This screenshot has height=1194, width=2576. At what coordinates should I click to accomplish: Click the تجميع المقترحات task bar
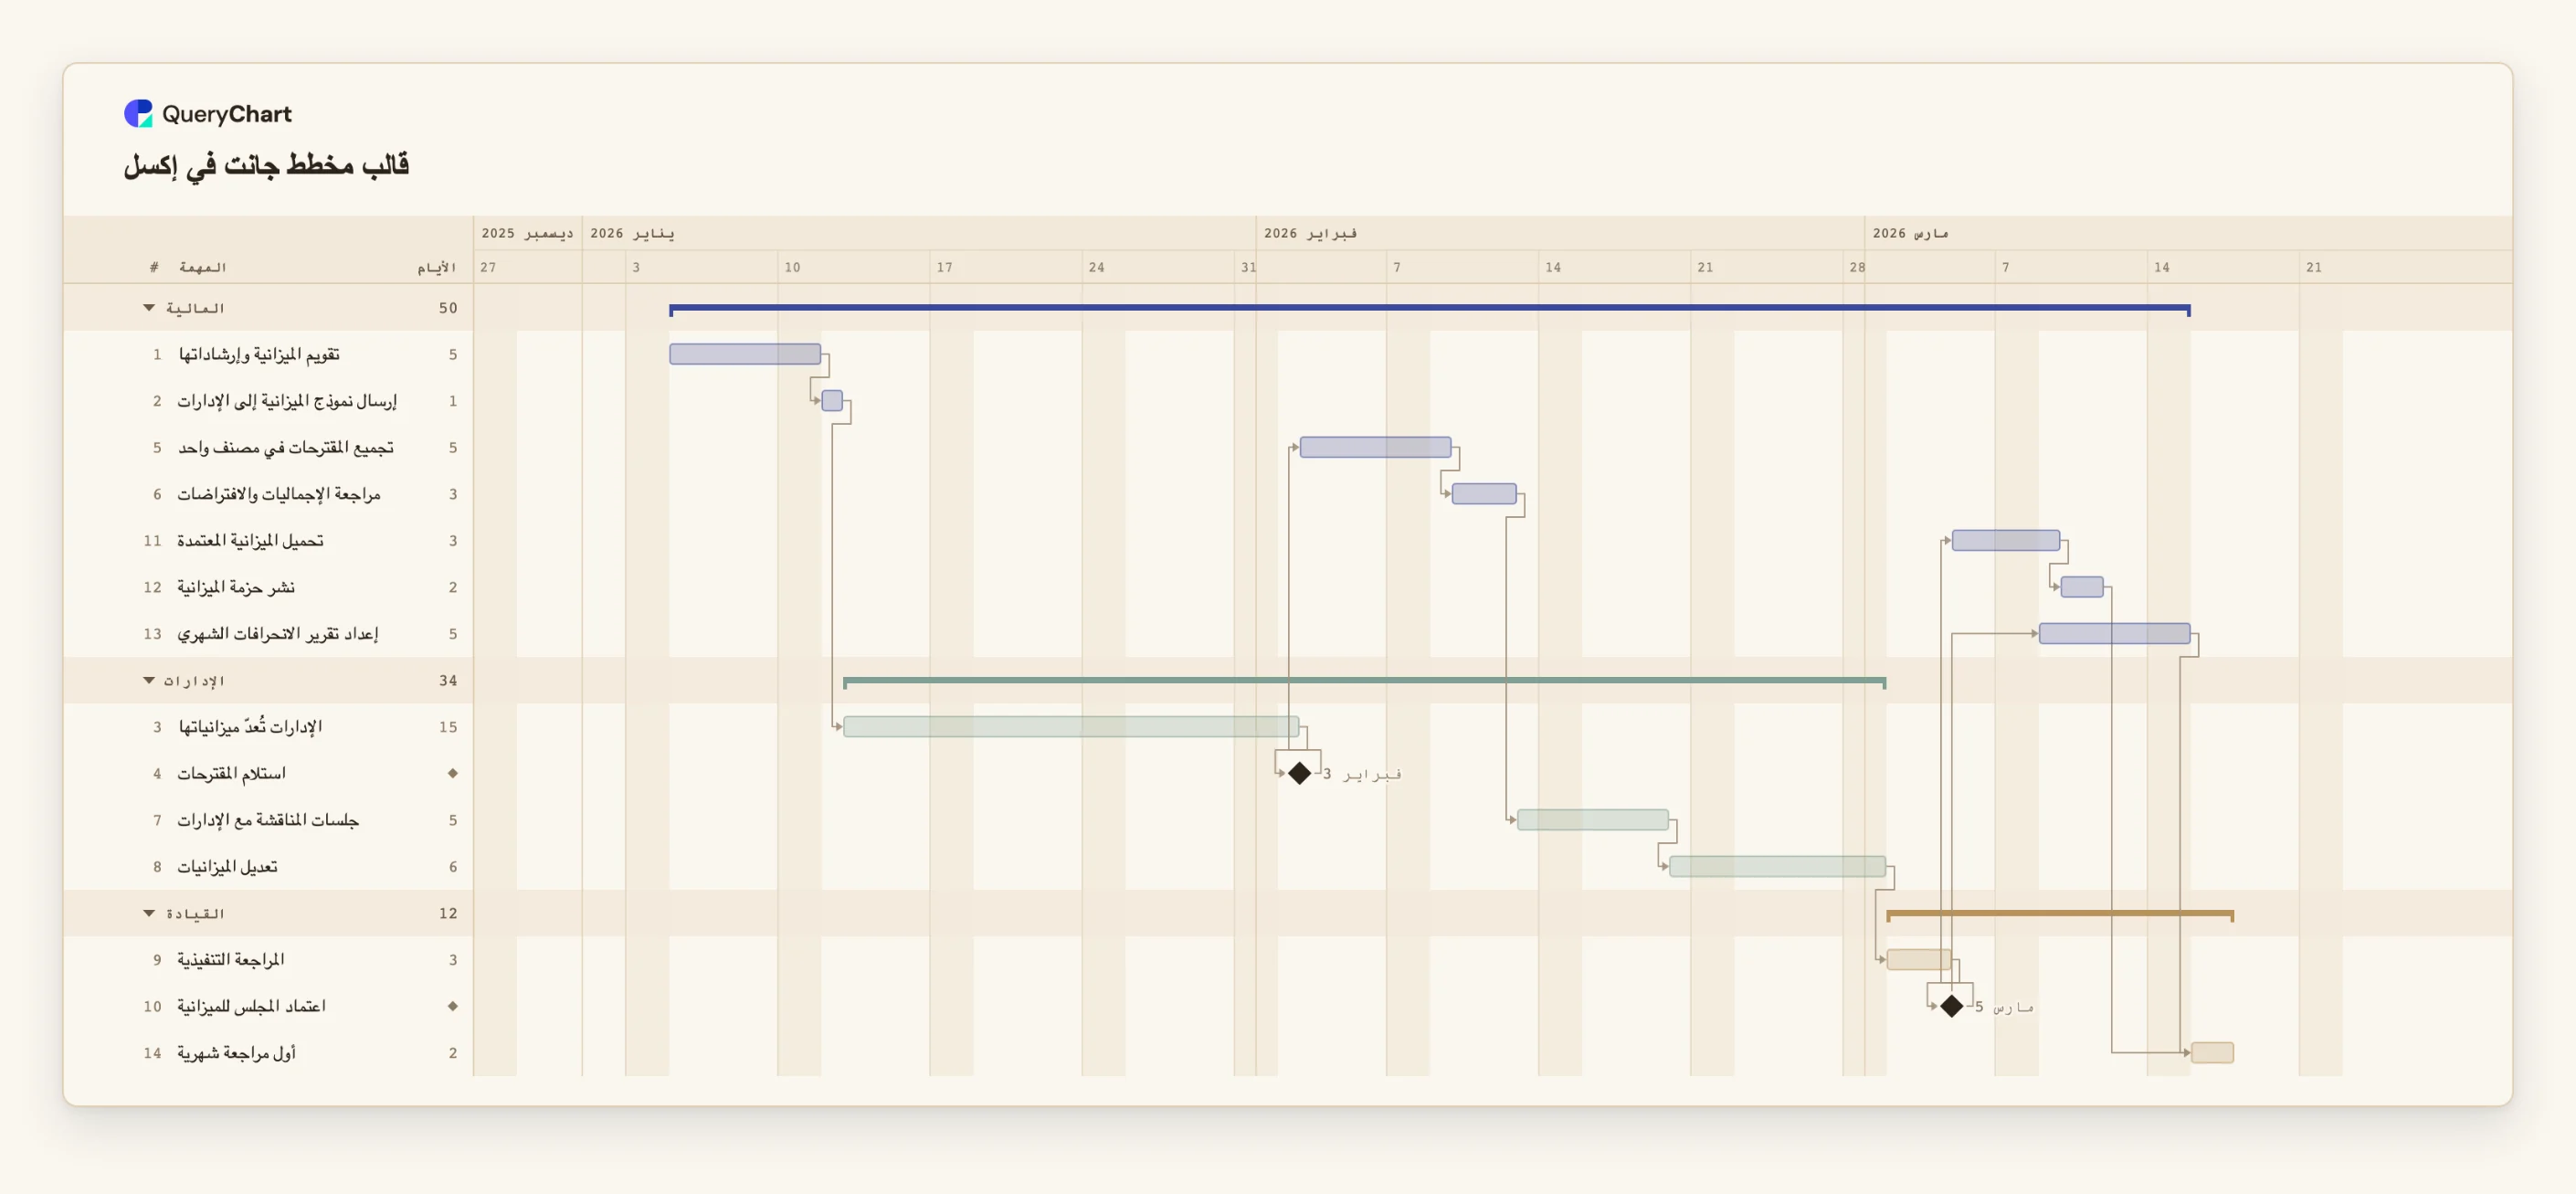[1375, 447]
